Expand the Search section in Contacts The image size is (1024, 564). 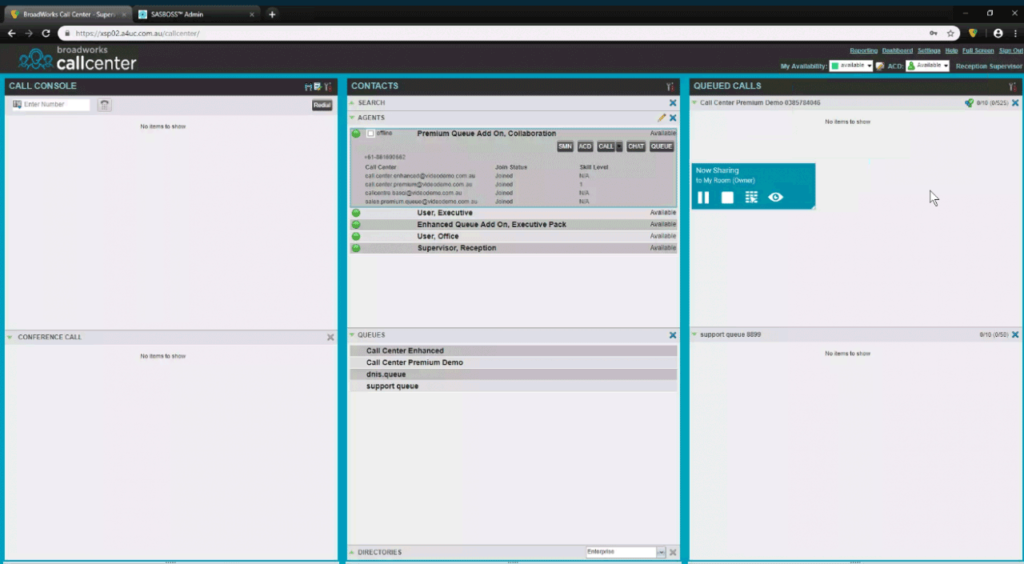[x=352, y=103]
